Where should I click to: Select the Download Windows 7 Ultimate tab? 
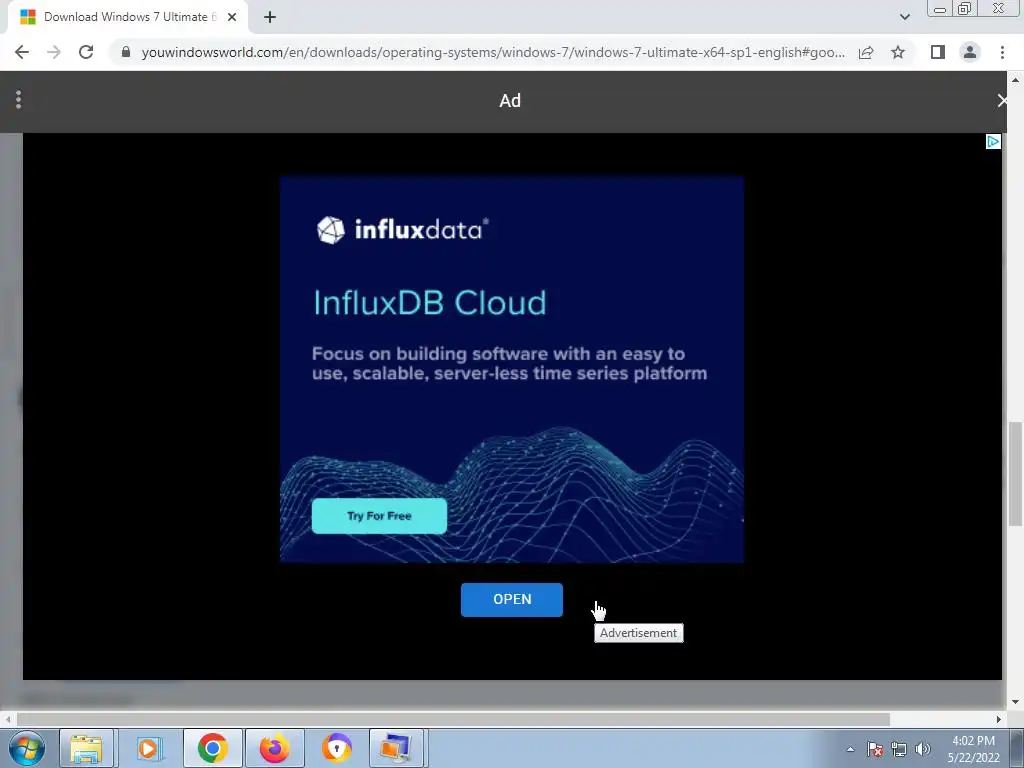point(128,18)
